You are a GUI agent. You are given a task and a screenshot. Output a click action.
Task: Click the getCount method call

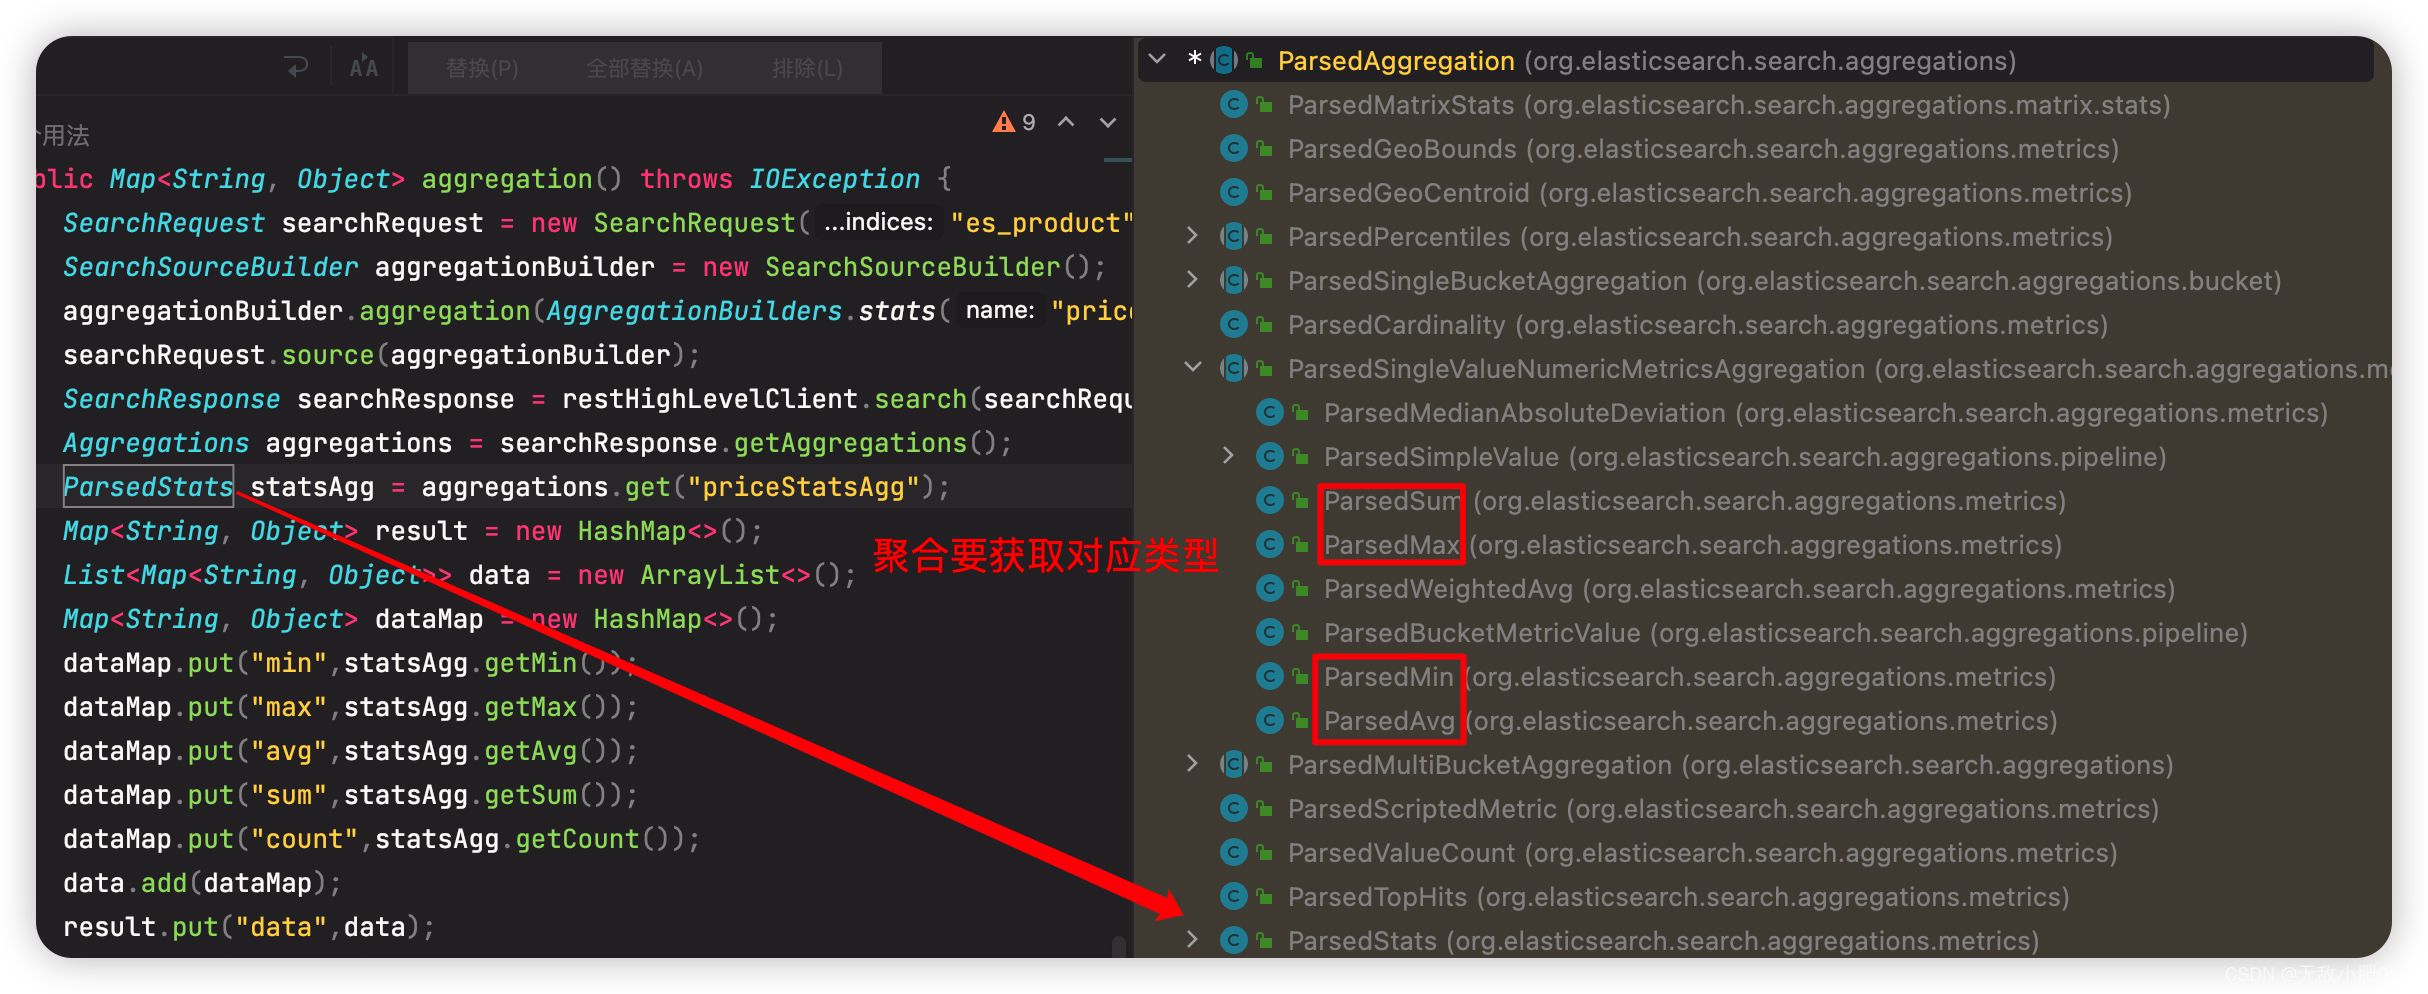pyautogui.click(x=577, y=839)
